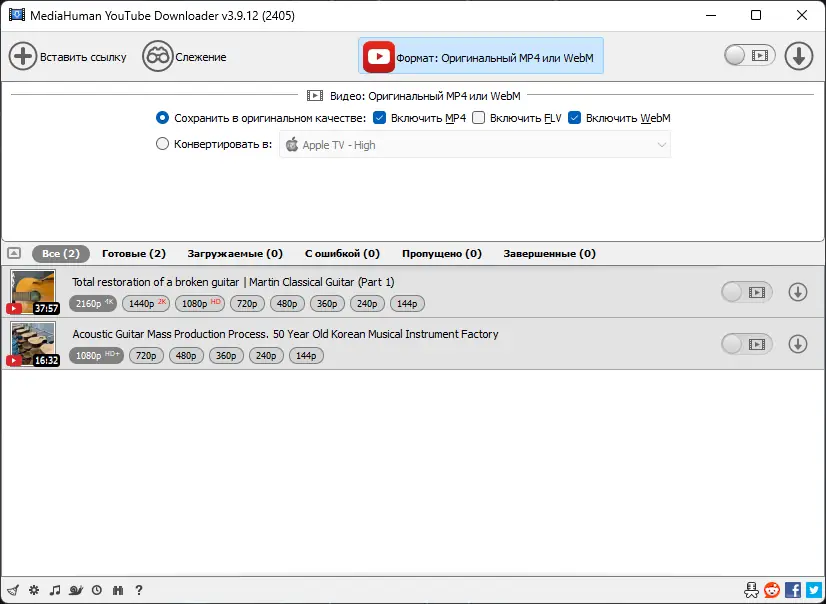Select 480p for Total restoration video
This screenshot has width=826, height=604.
[x=287, y=304]
